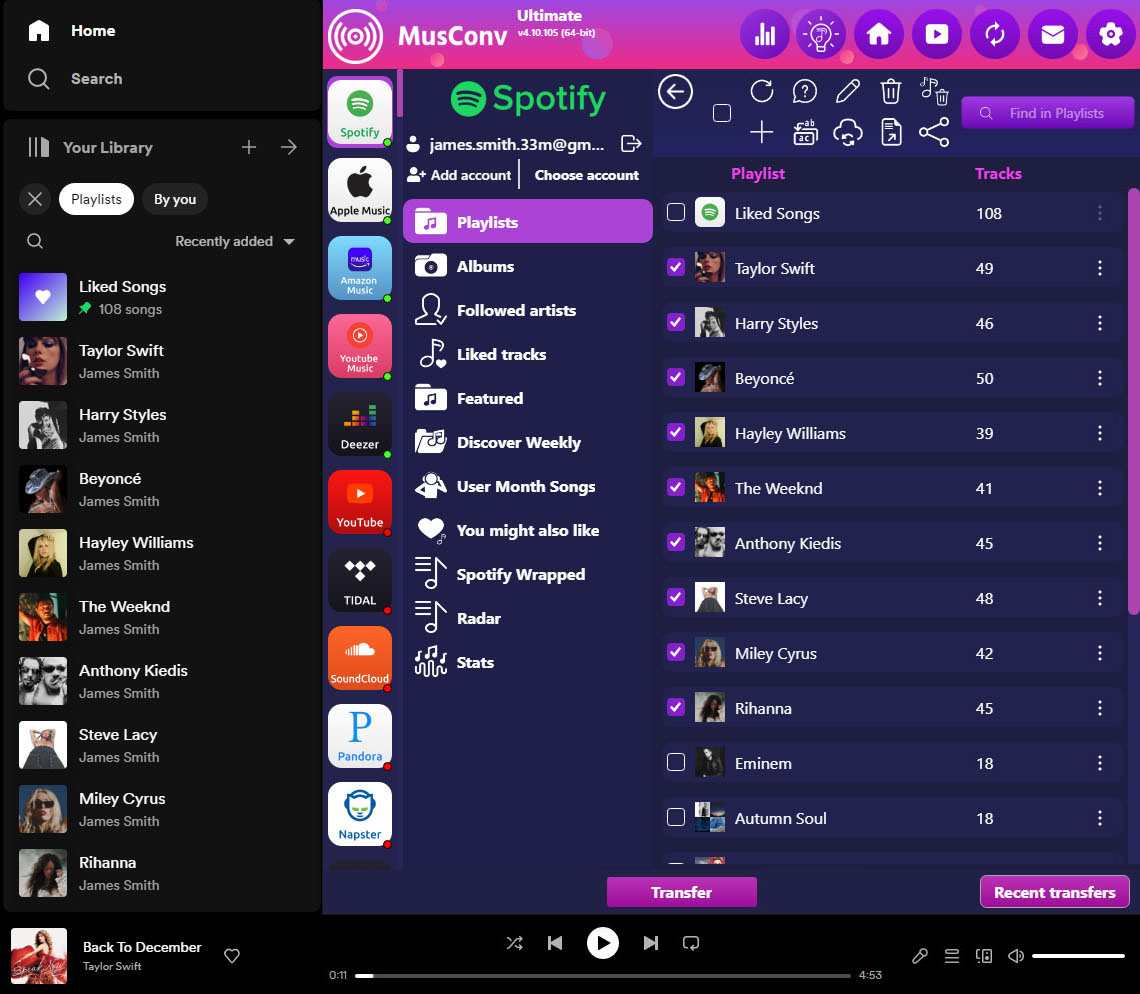
Task: Click the trash delete playlist icon
Action: (891, 91)
